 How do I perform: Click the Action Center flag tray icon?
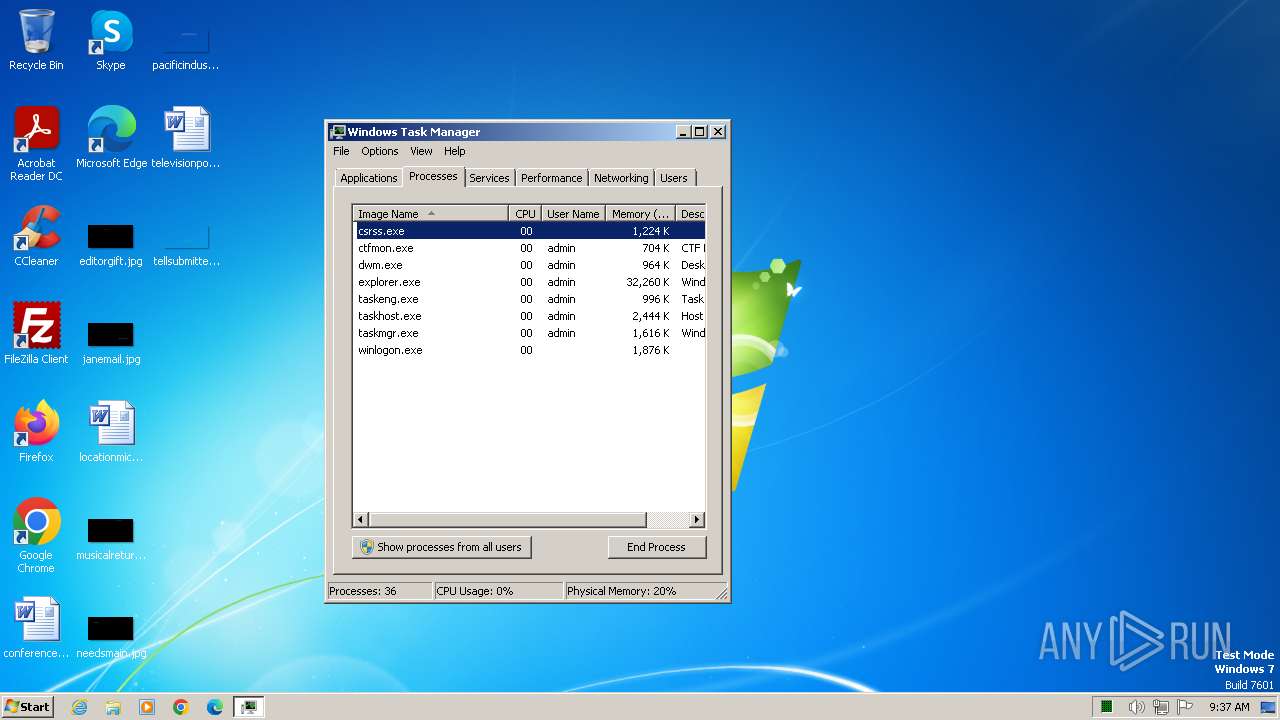1186,707
